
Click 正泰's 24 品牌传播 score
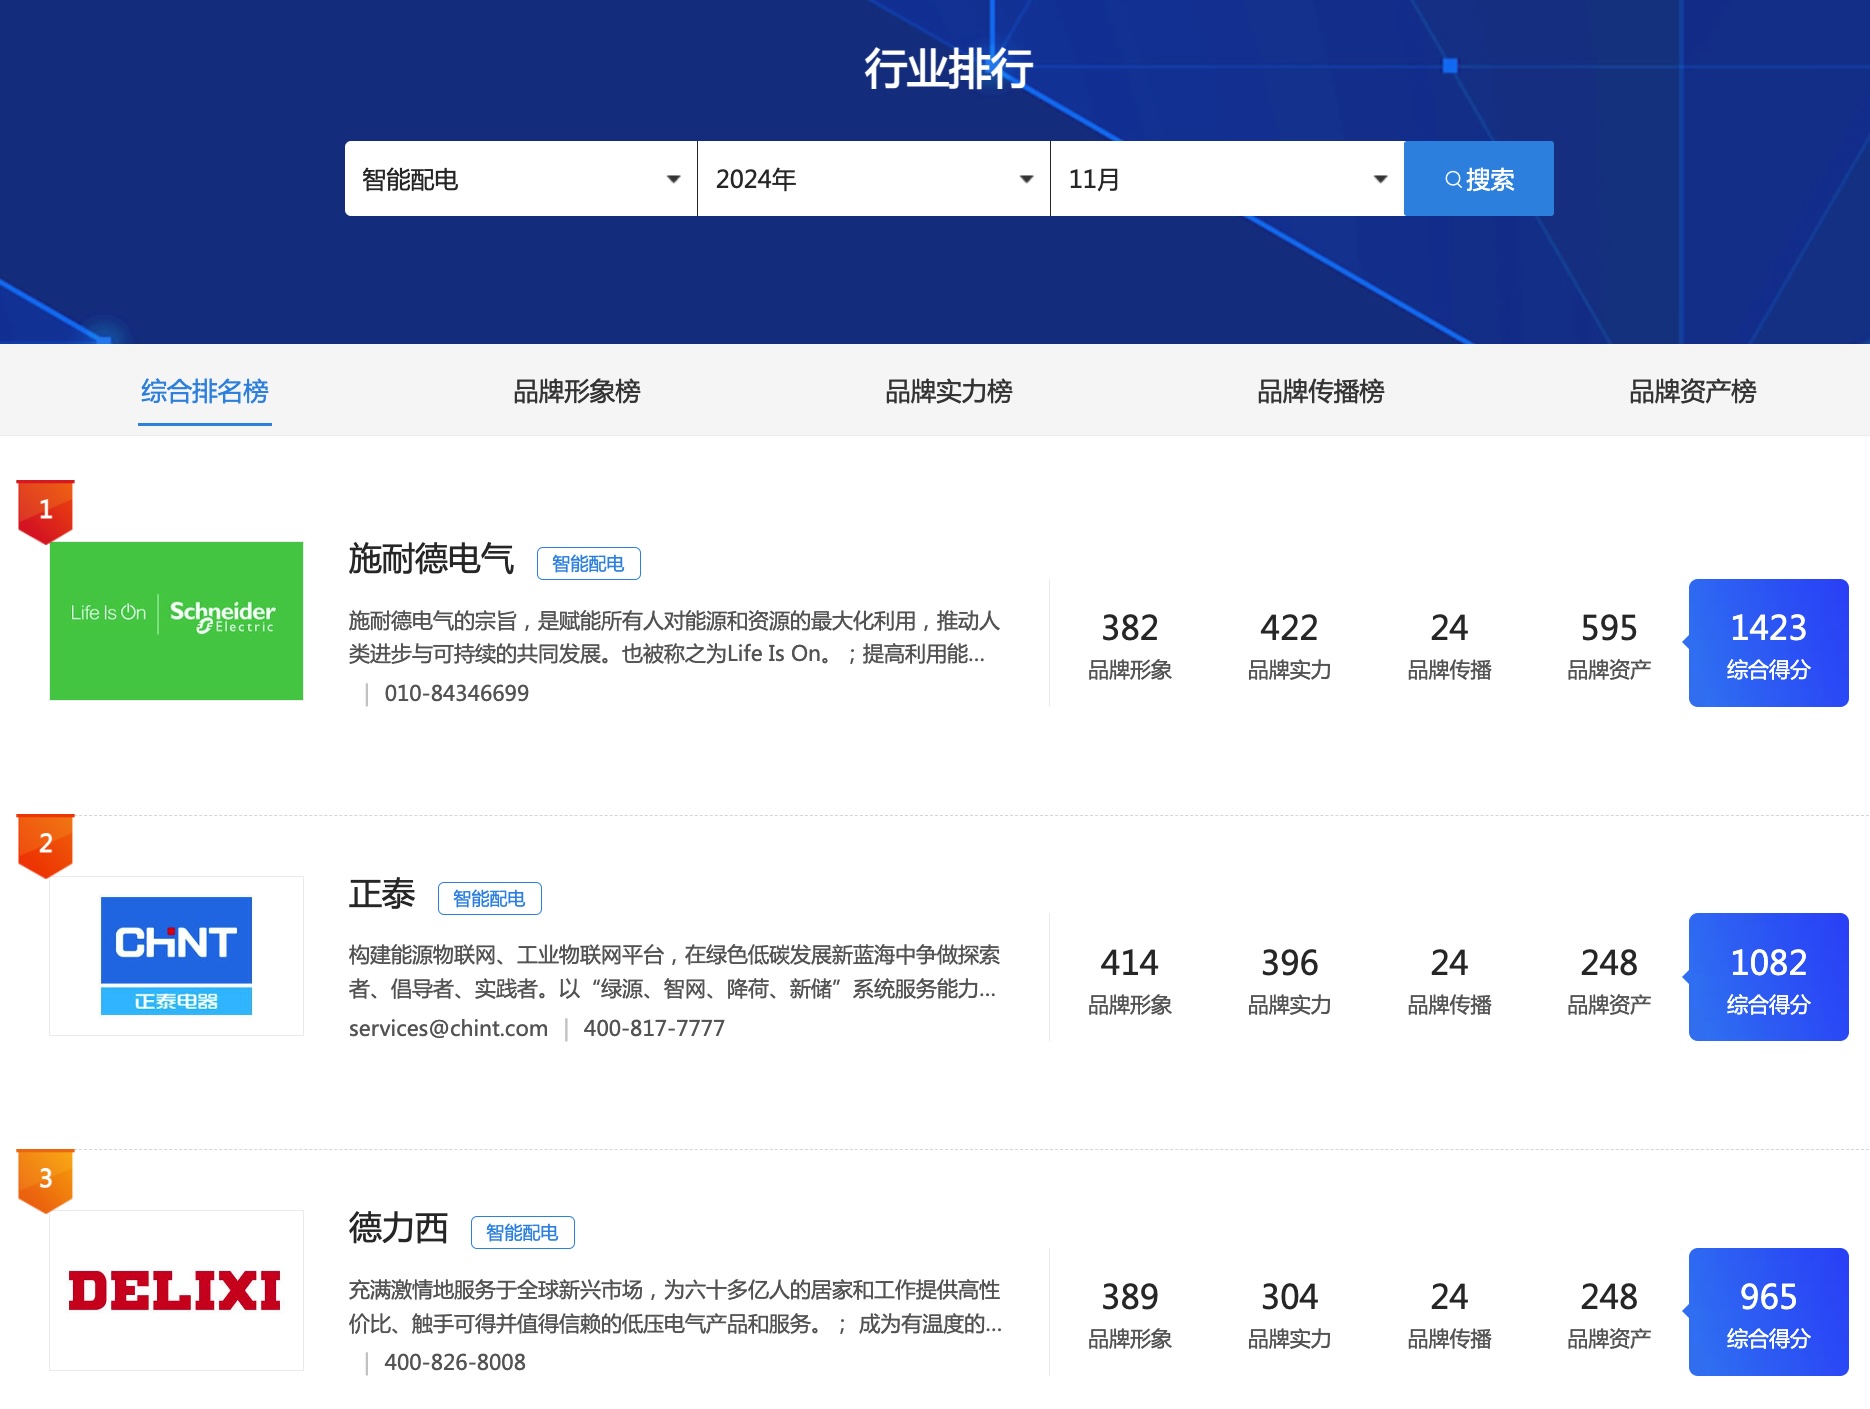coord(1449,980)
